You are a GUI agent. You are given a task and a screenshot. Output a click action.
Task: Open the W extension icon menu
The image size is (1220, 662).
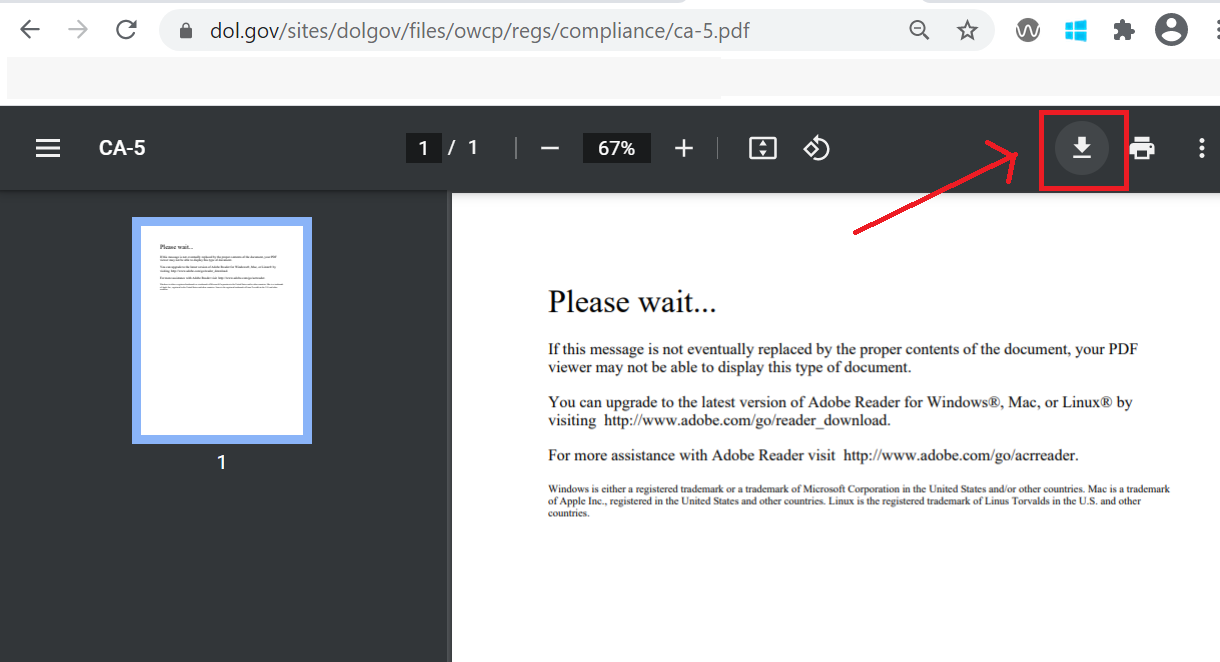point(1027,30)
